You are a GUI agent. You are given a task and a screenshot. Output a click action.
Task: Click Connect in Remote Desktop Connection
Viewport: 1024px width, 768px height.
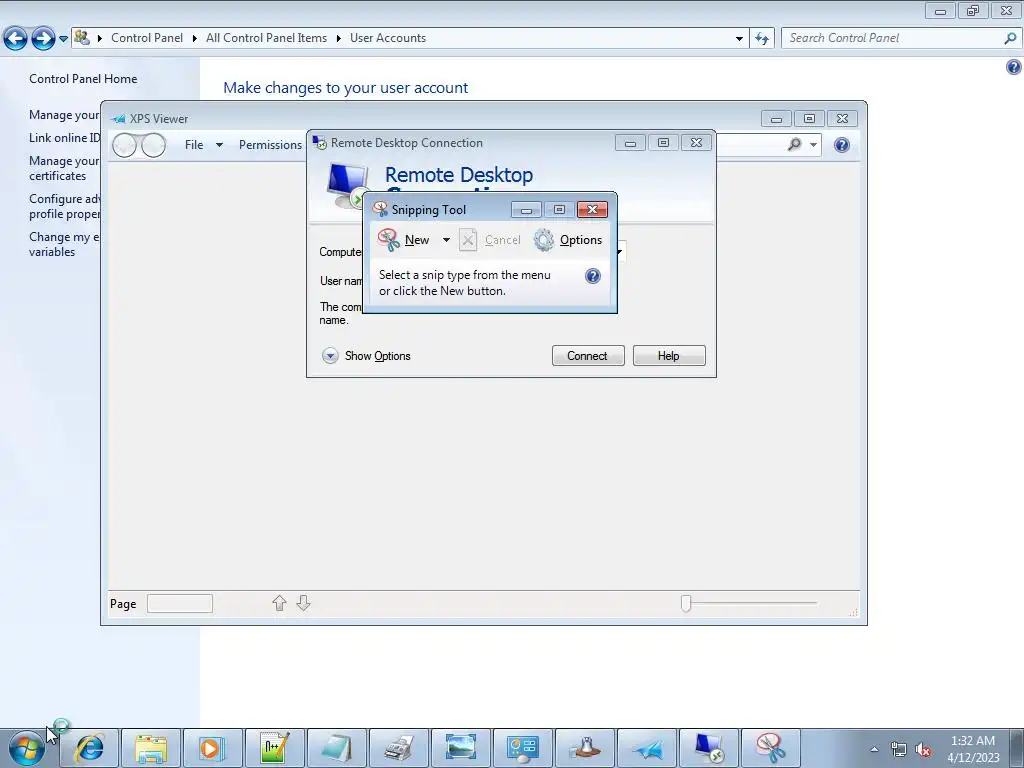[x=588, y=356]
